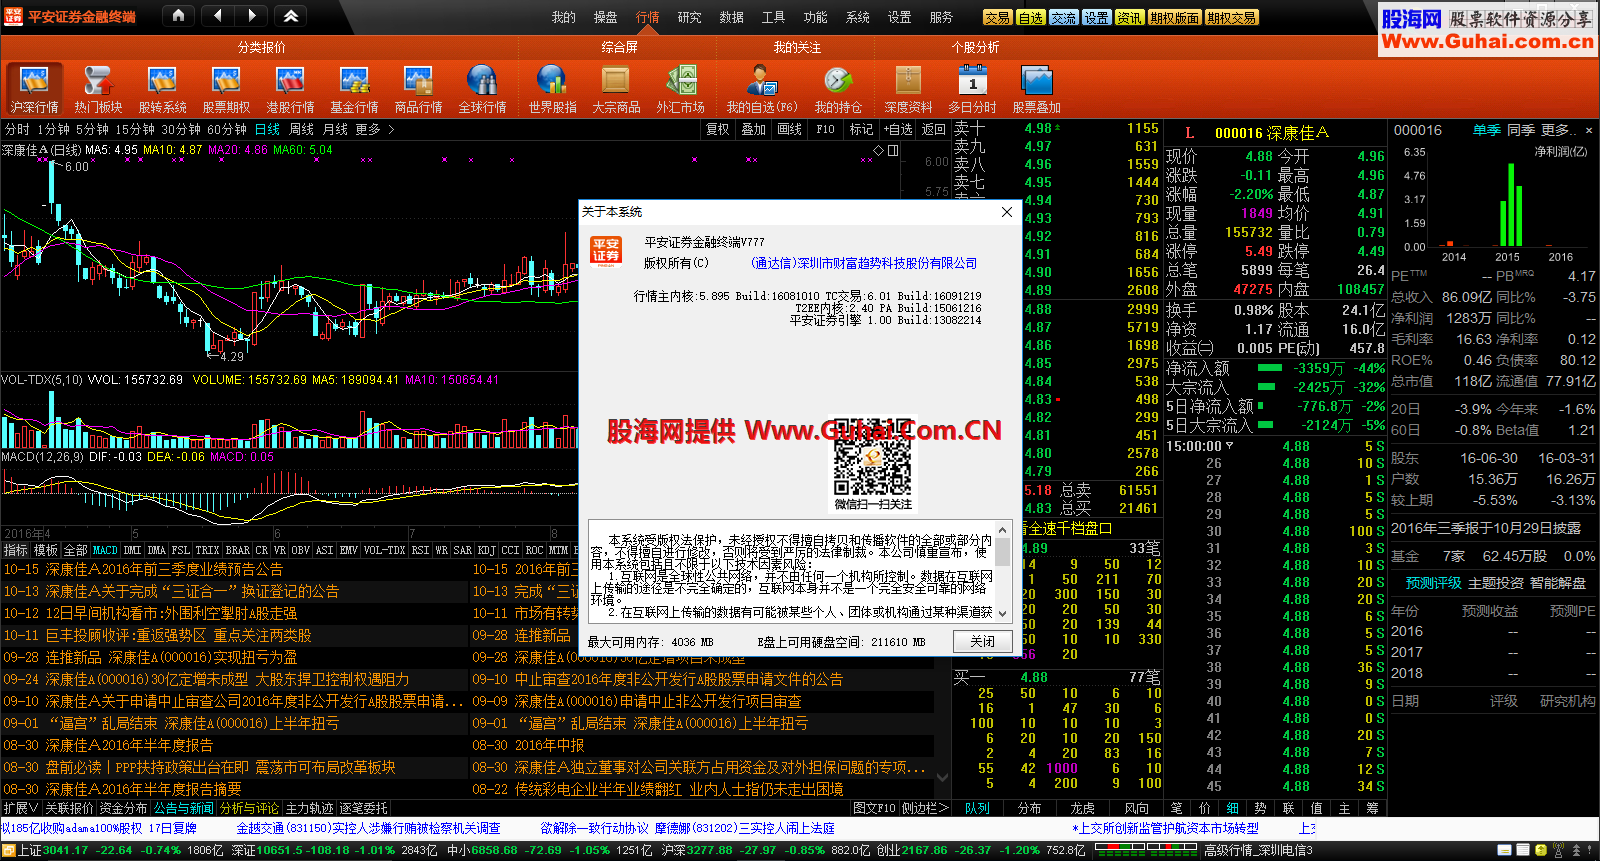Go to home via house icon
Viewport: 1600px width, 861px height.
[178, 15]
